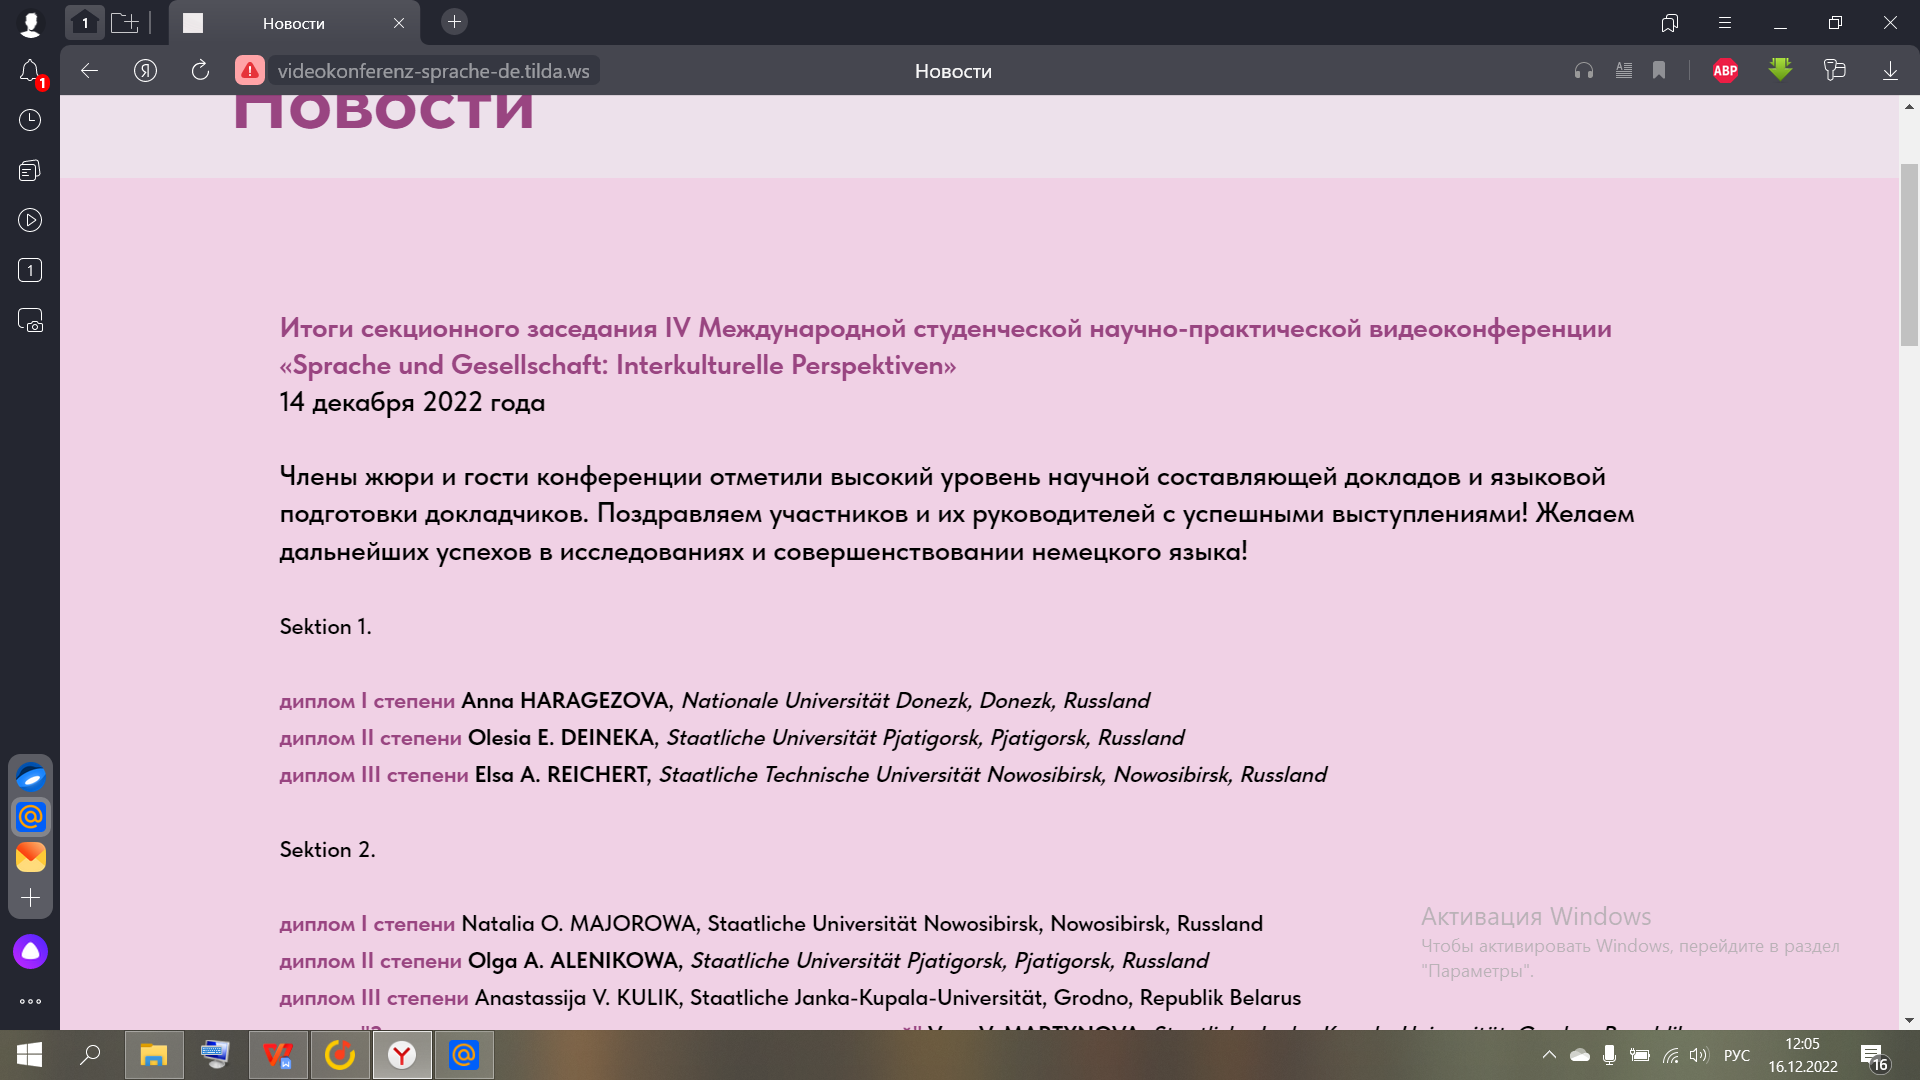Click the red site security warning icon

(x=250, y=71)
